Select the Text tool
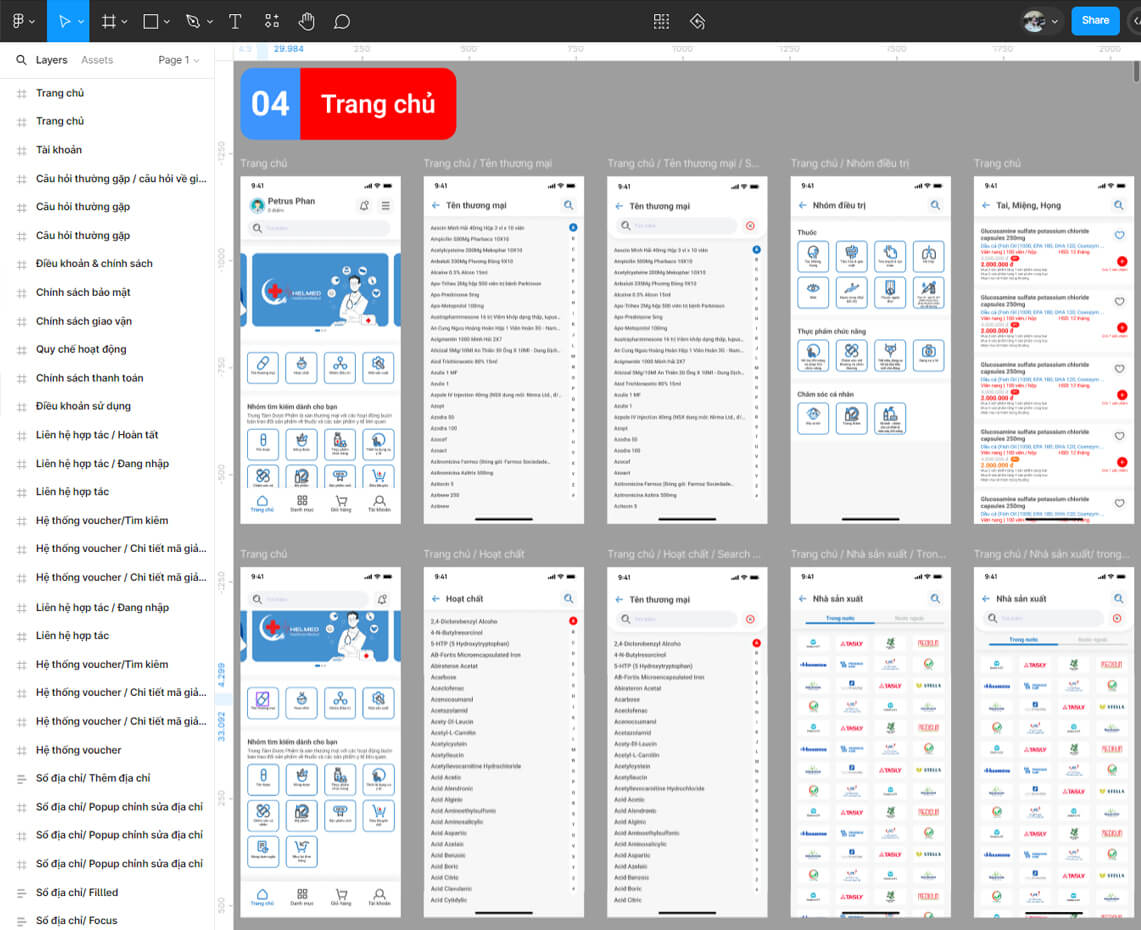 [235, 21]
